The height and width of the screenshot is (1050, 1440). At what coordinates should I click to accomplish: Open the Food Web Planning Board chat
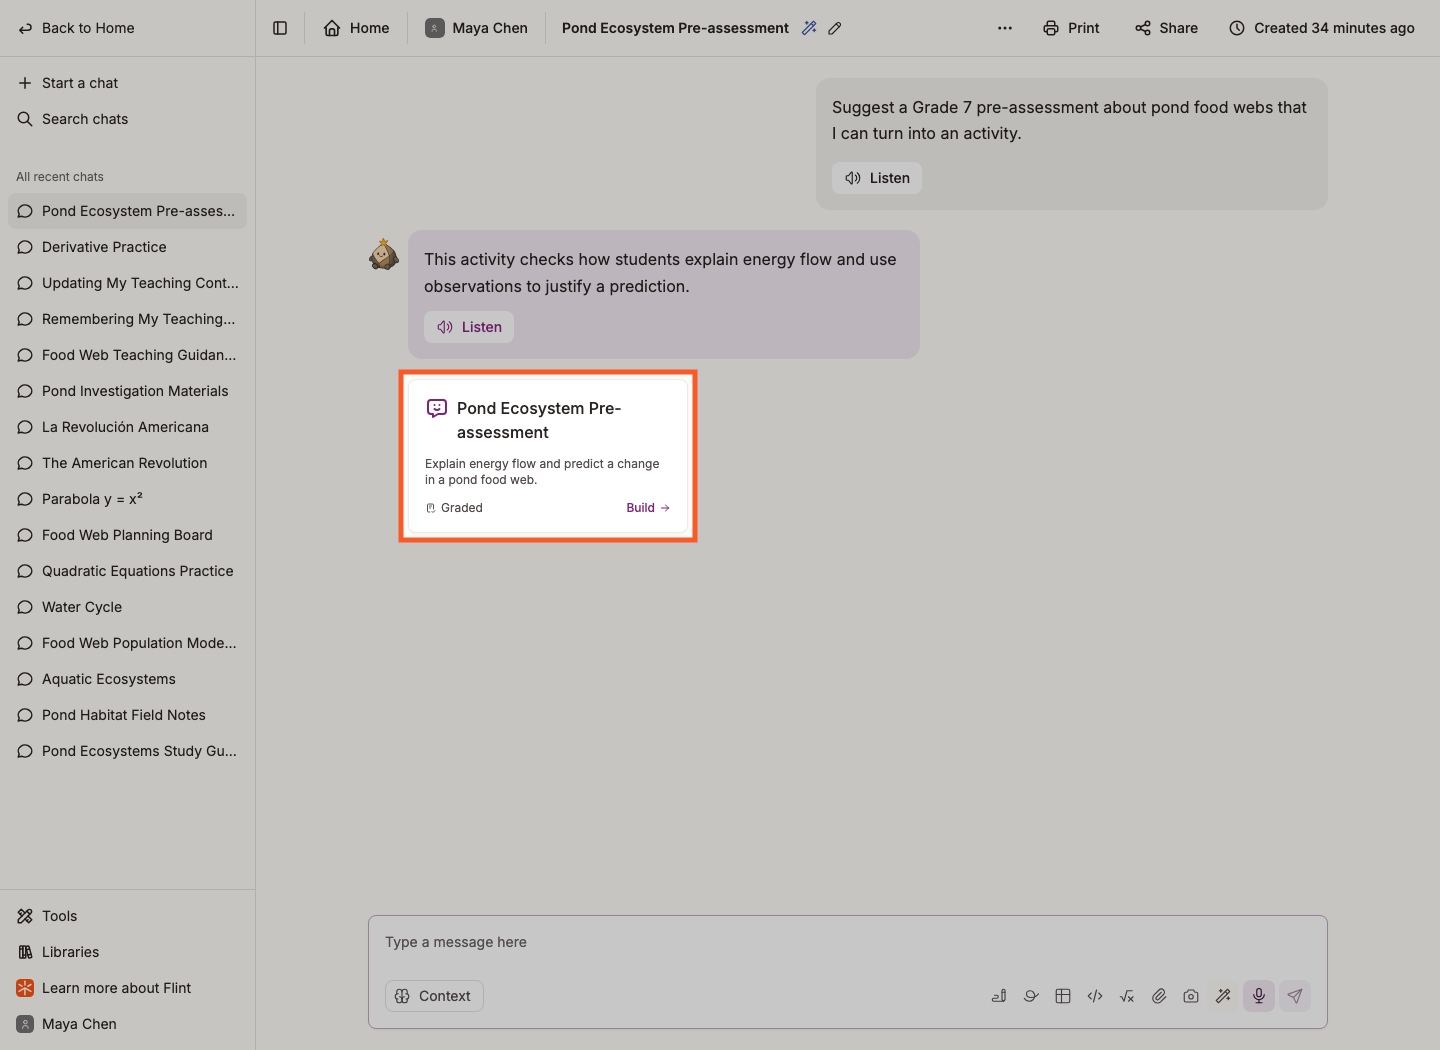tap(127, 535)
